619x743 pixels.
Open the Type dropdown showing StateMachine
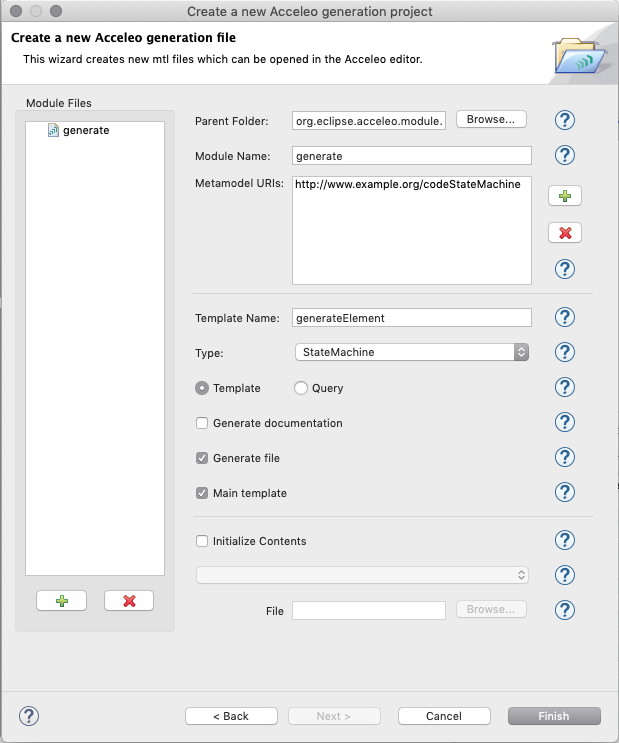pyautogui.click(x=411, y=352)
